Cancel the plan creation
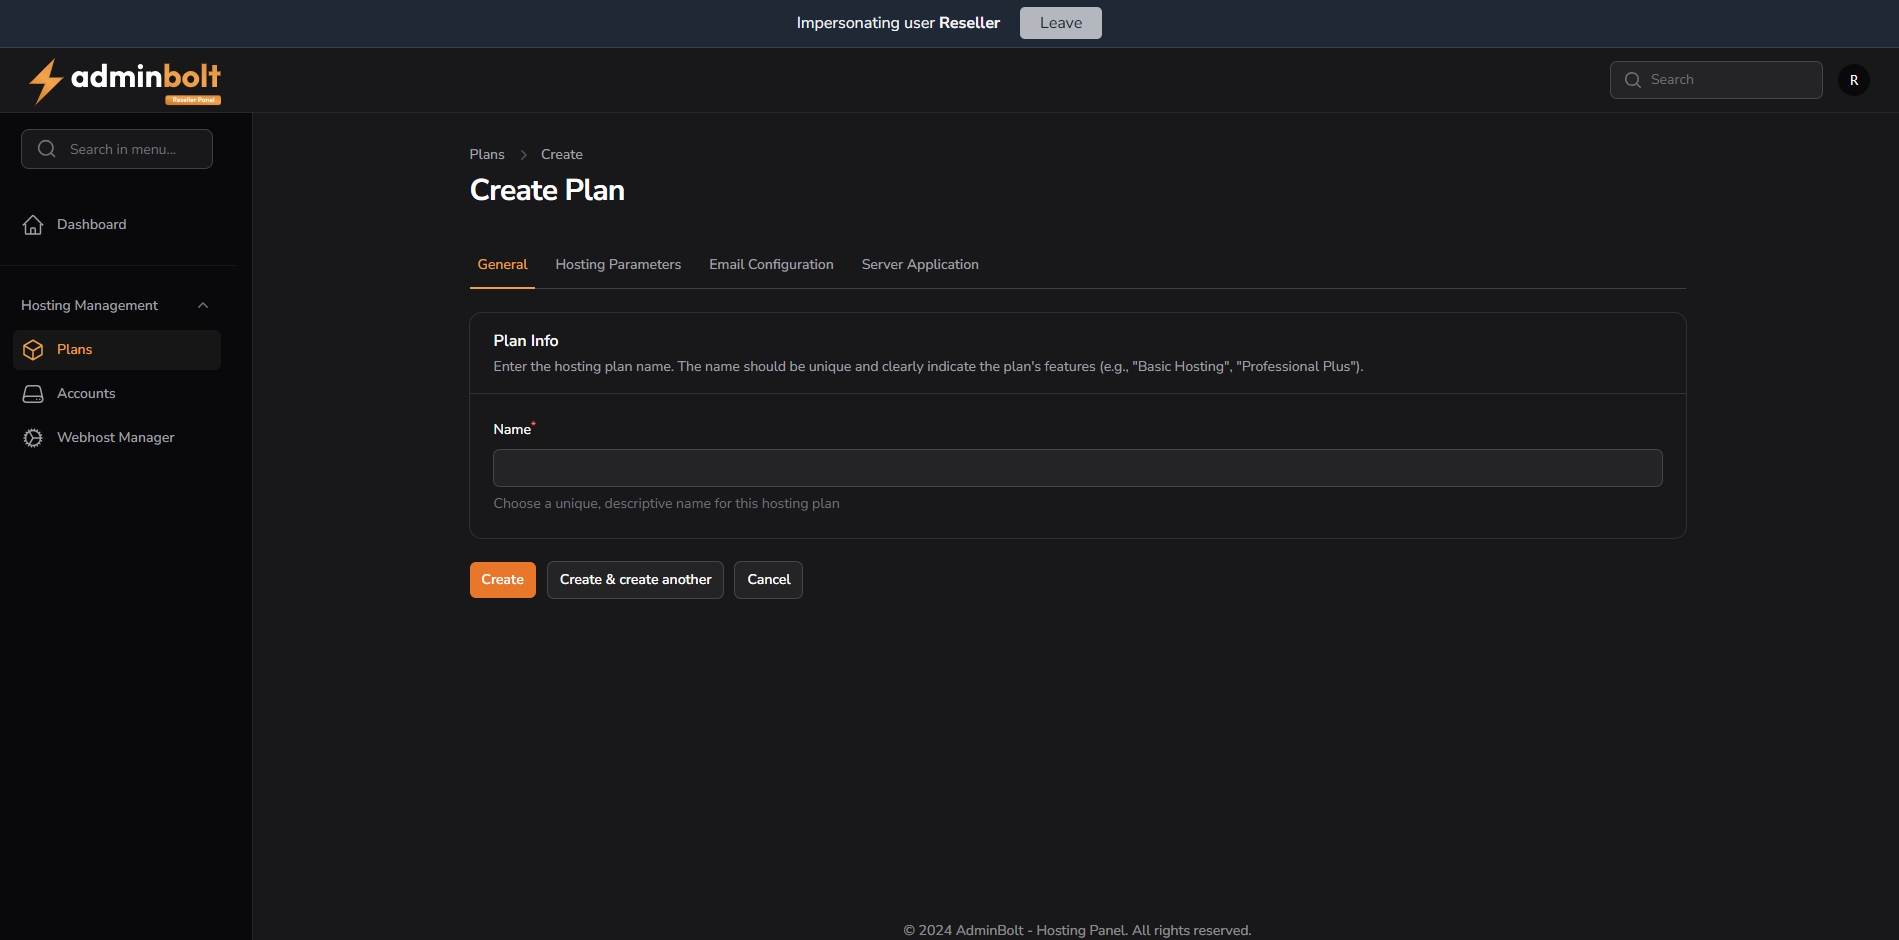This screenshot has height=940, width=1899. click(x=768, y=580)
